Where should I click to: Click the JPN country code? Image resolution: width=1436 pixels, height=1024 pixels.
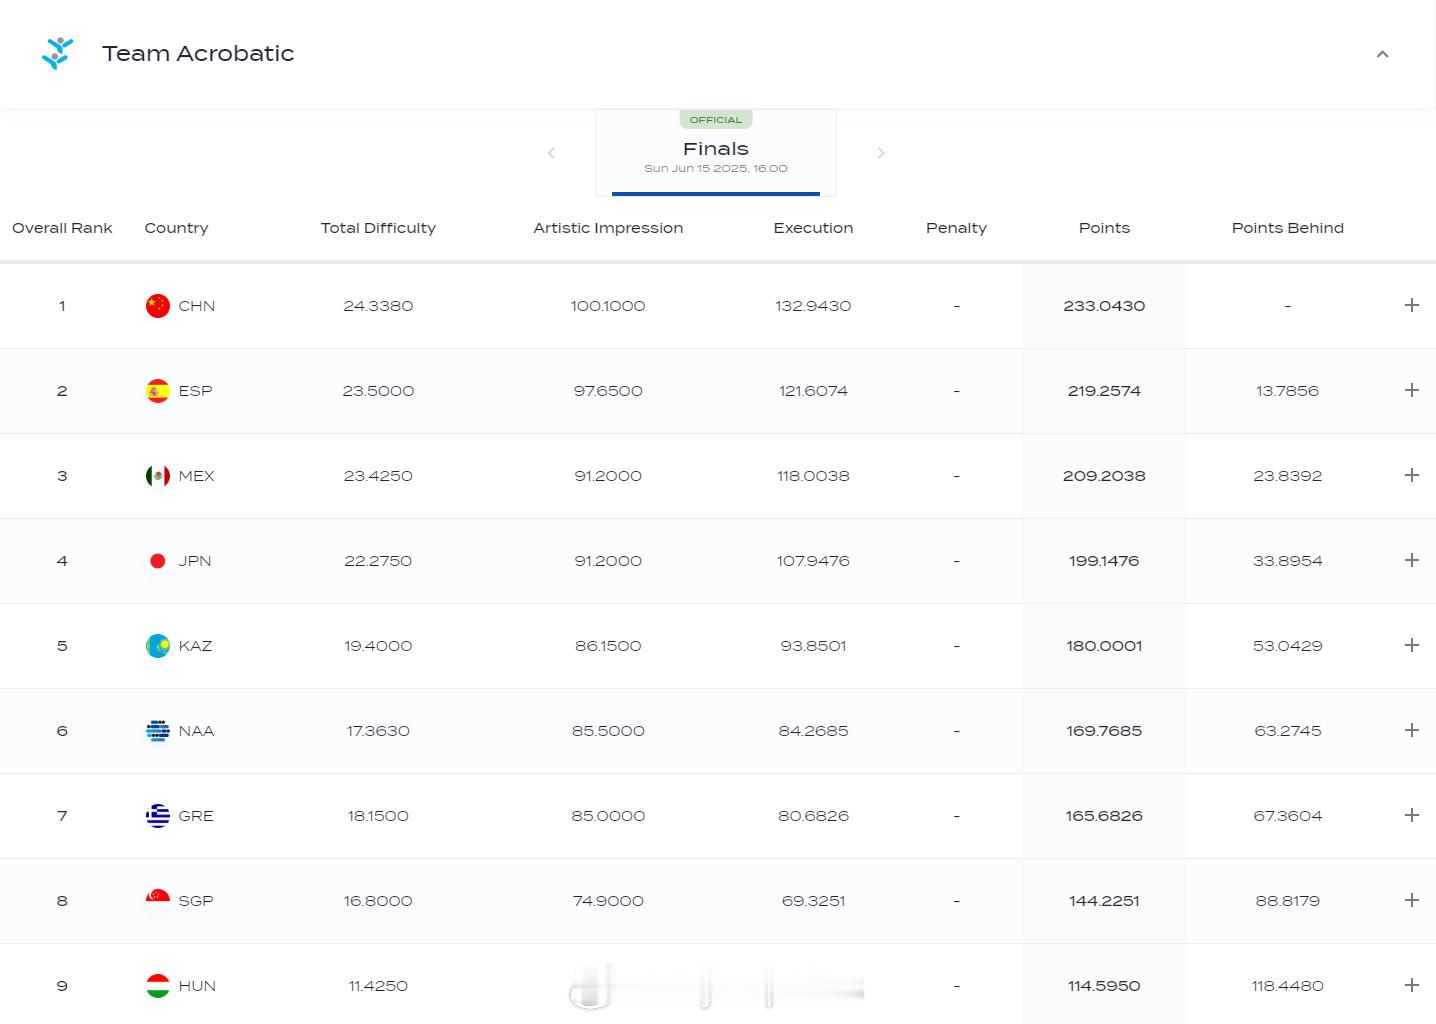pos(195,561)
